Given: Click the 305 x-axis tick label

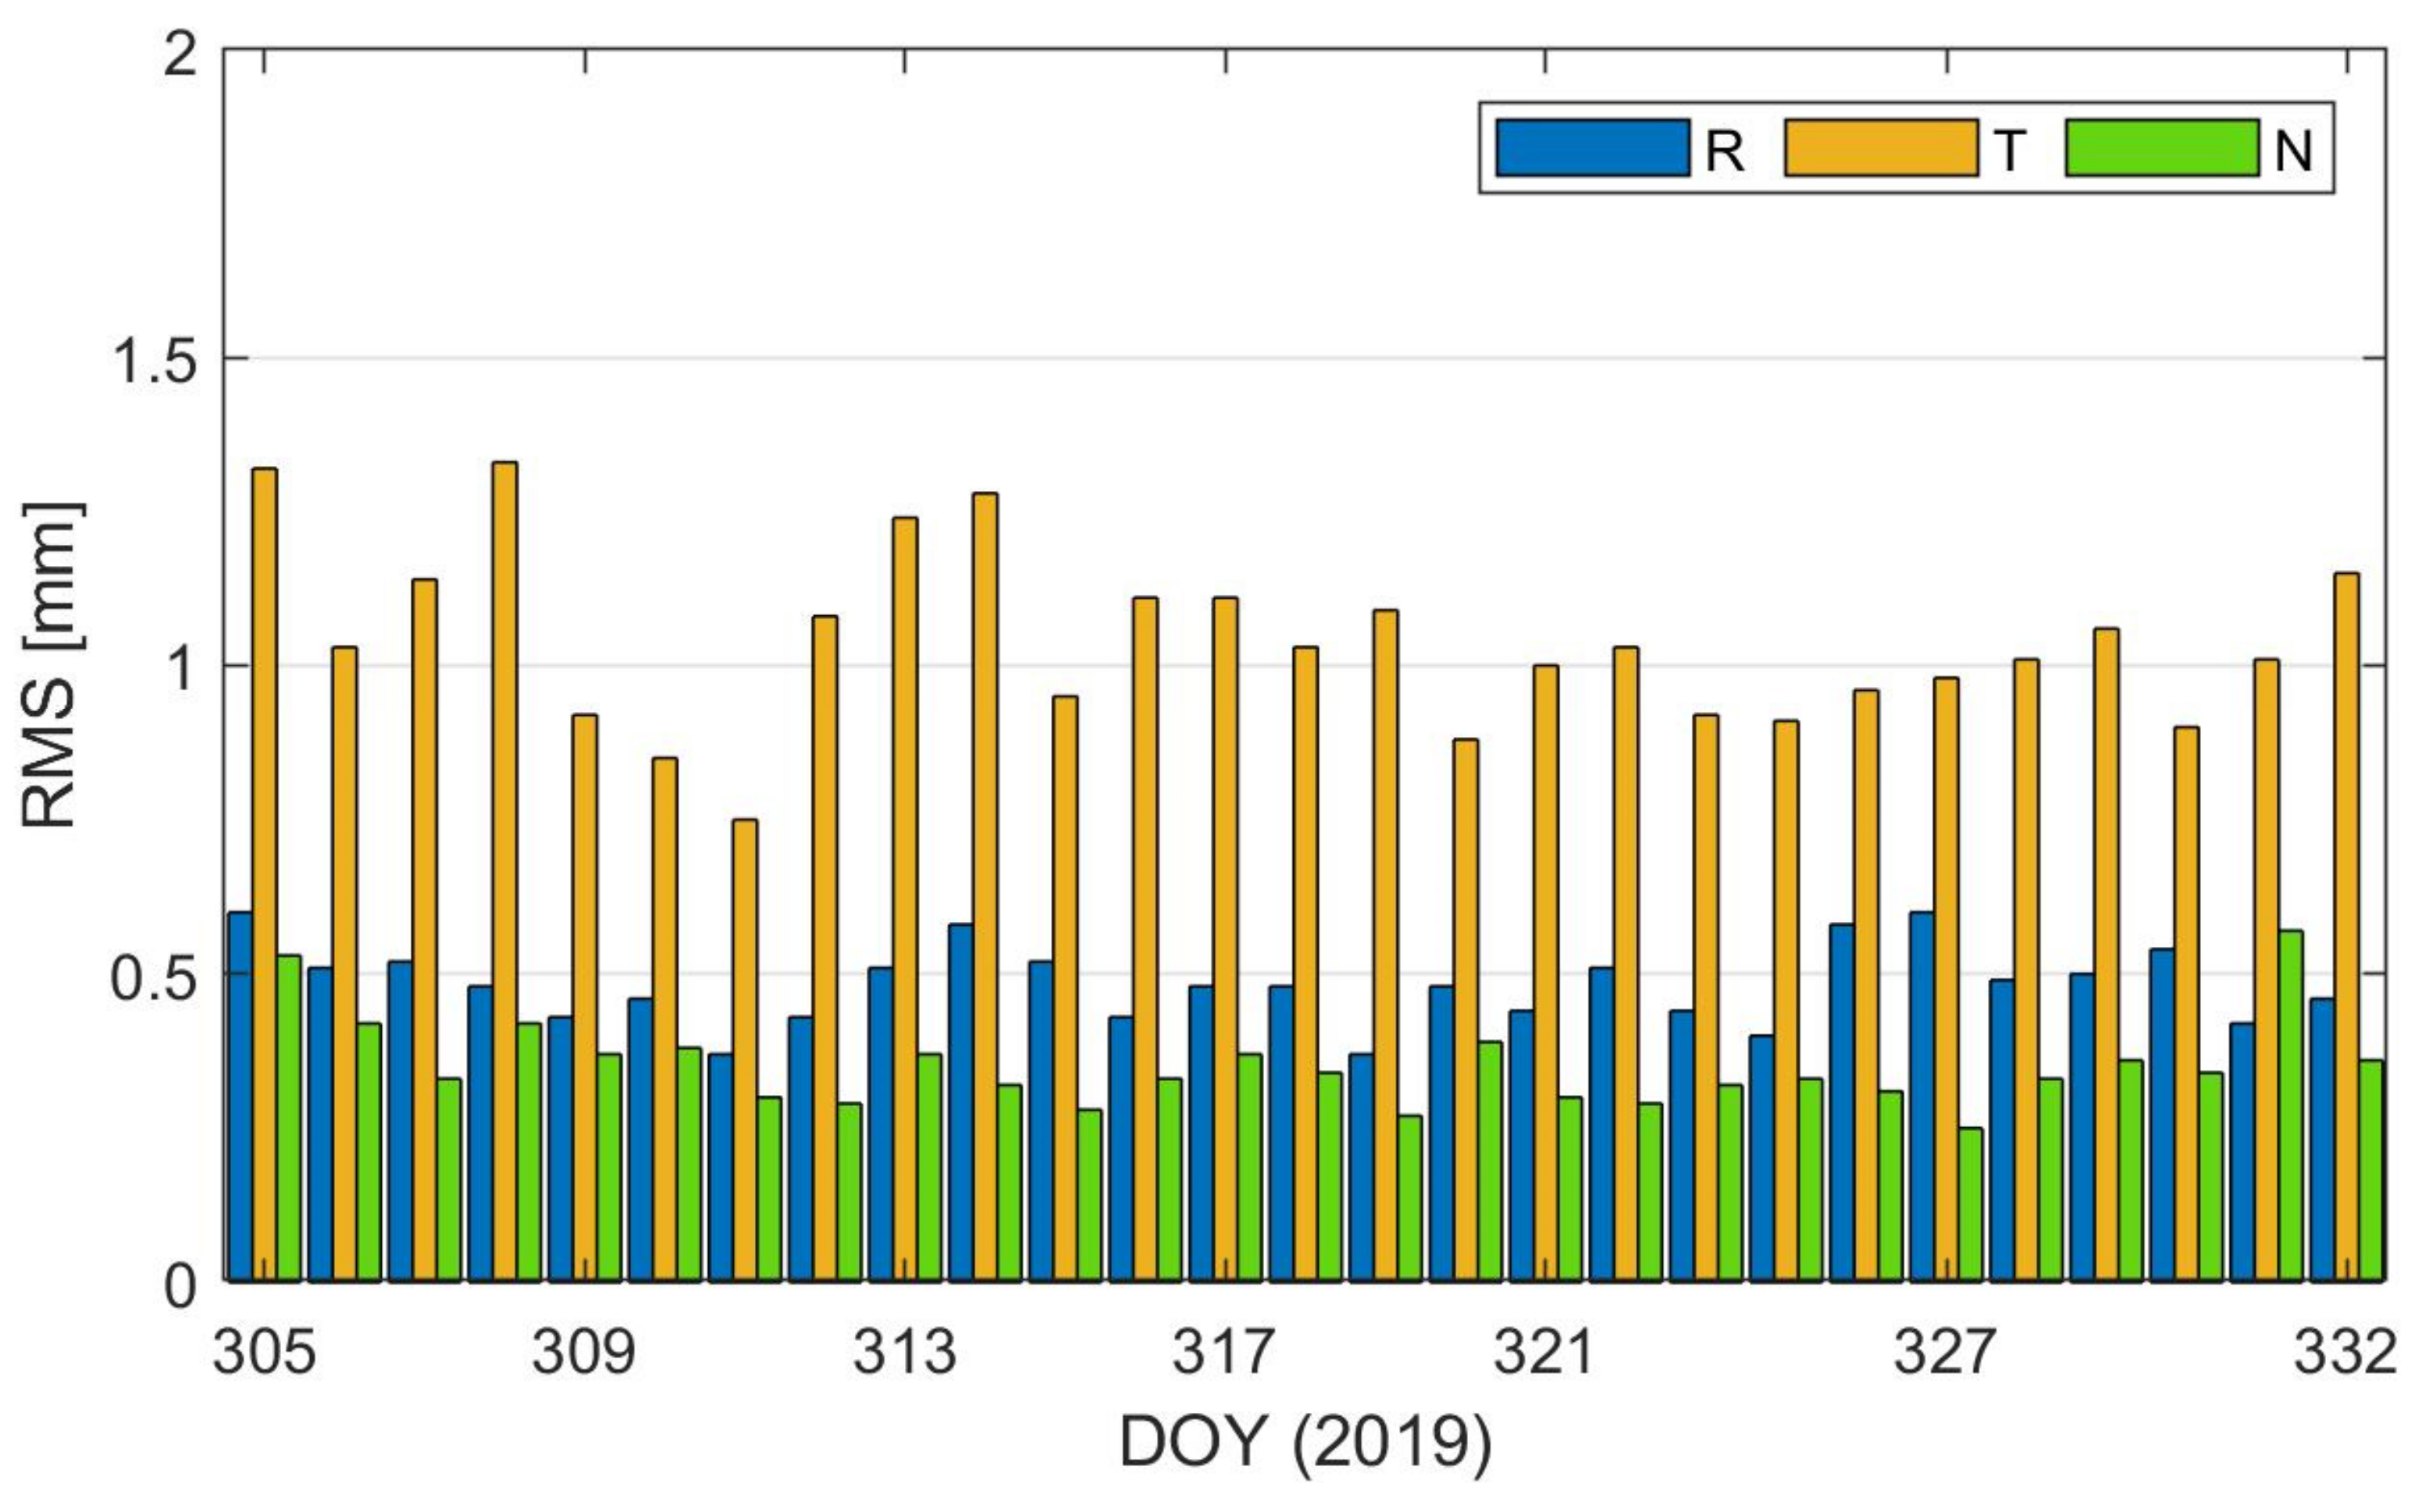Looking at the screenshot, I should point(264,1352).
